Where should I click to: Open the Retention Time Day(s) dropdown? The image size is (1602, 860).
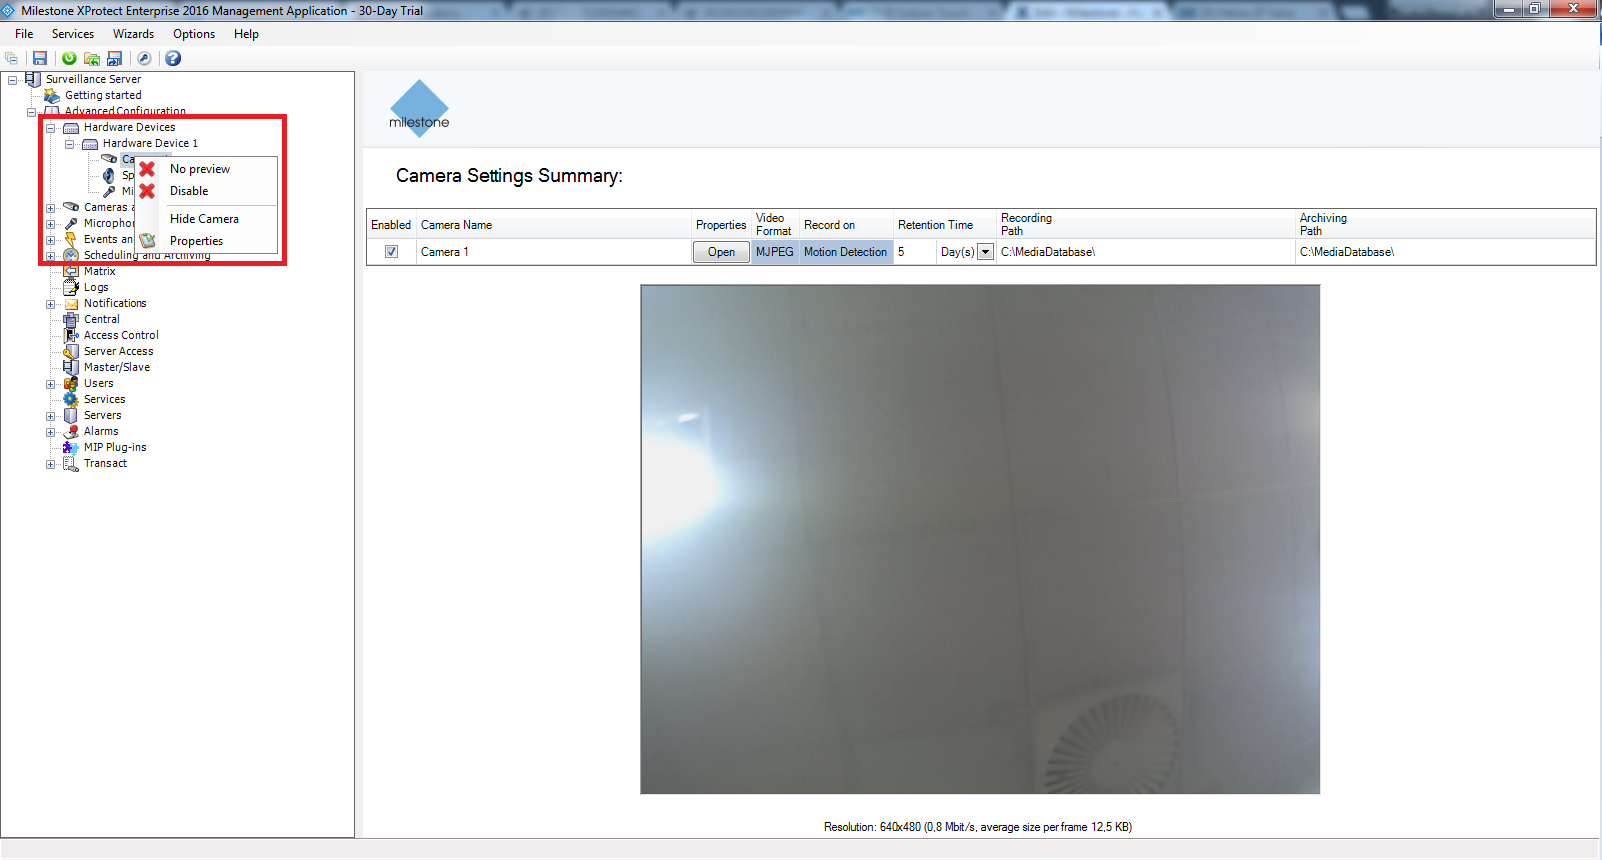[x=985, y=252]
